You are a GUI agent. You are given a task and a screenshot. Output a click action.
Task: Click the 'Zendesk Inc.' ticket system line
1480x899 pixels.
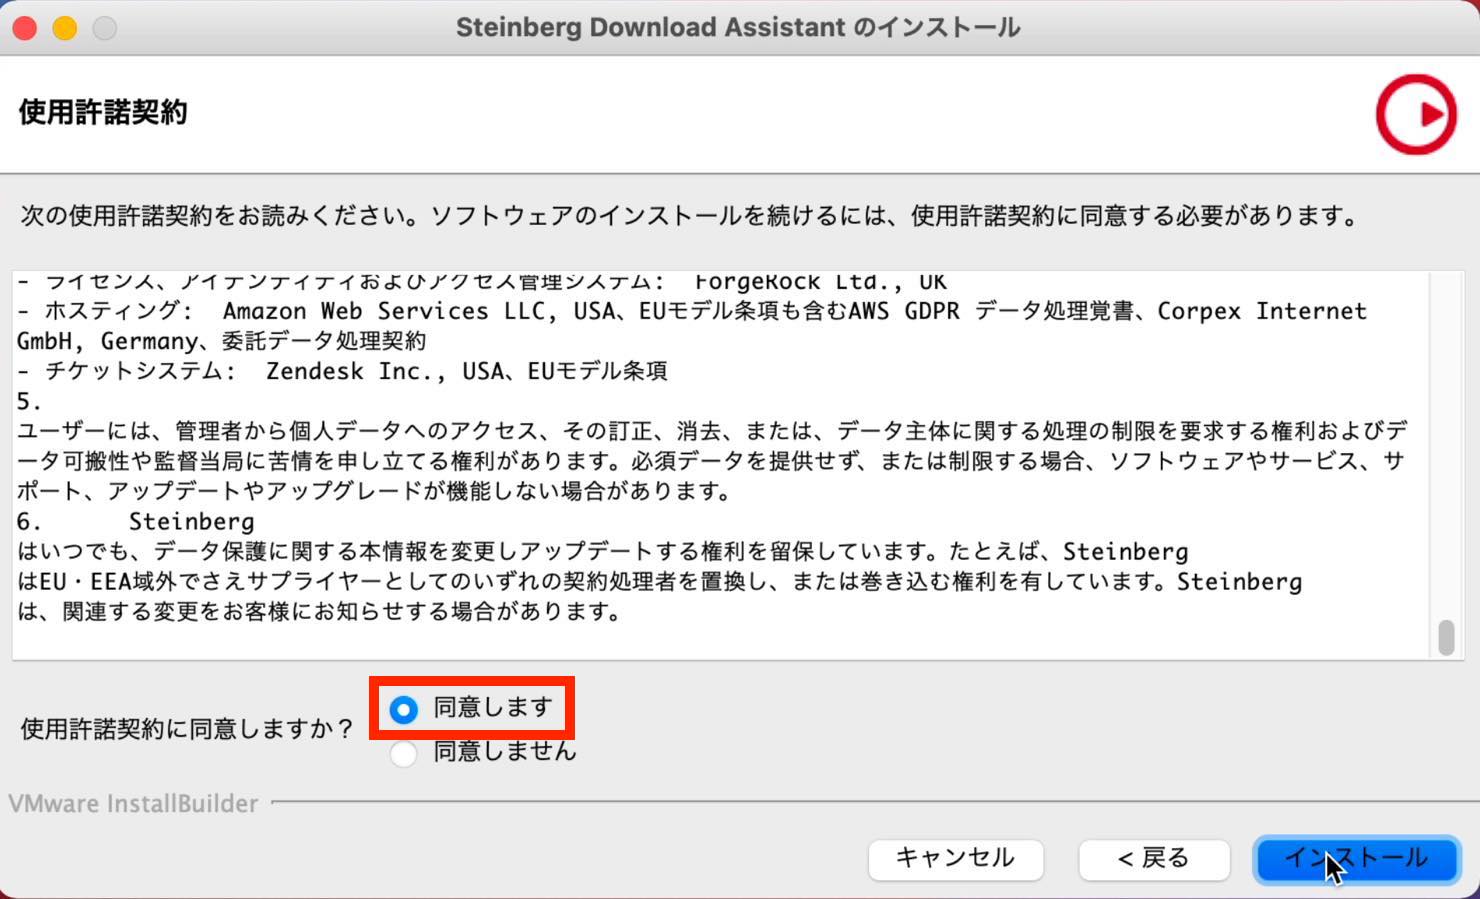coord(342,371)
